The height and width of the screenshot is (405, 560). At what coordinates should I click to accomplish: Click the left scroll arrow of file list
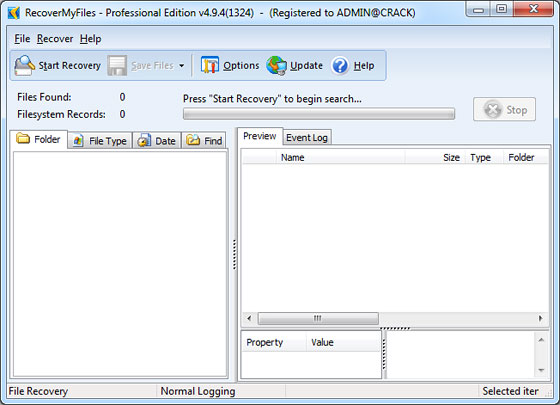249,318
